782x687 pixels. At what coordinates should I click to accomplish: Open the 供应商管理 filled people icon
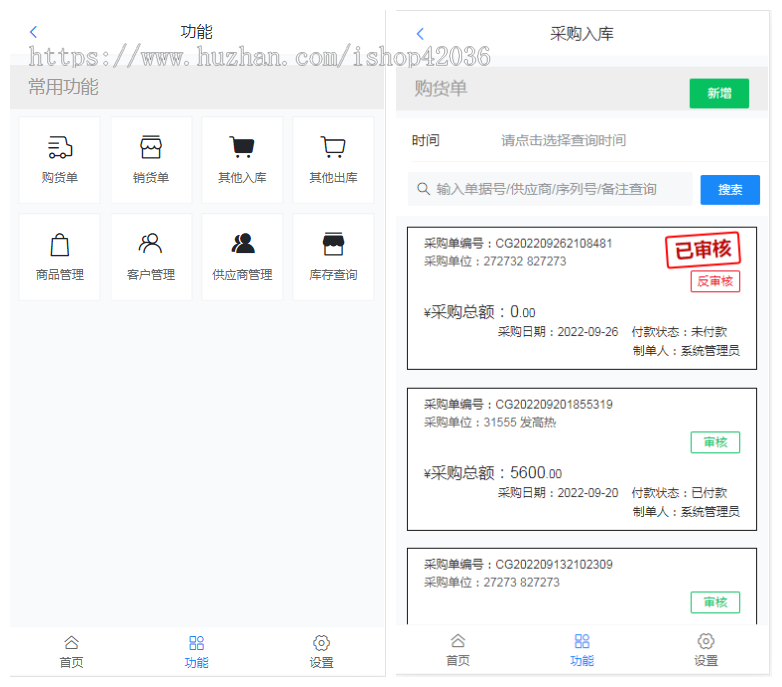coord(242,244)
